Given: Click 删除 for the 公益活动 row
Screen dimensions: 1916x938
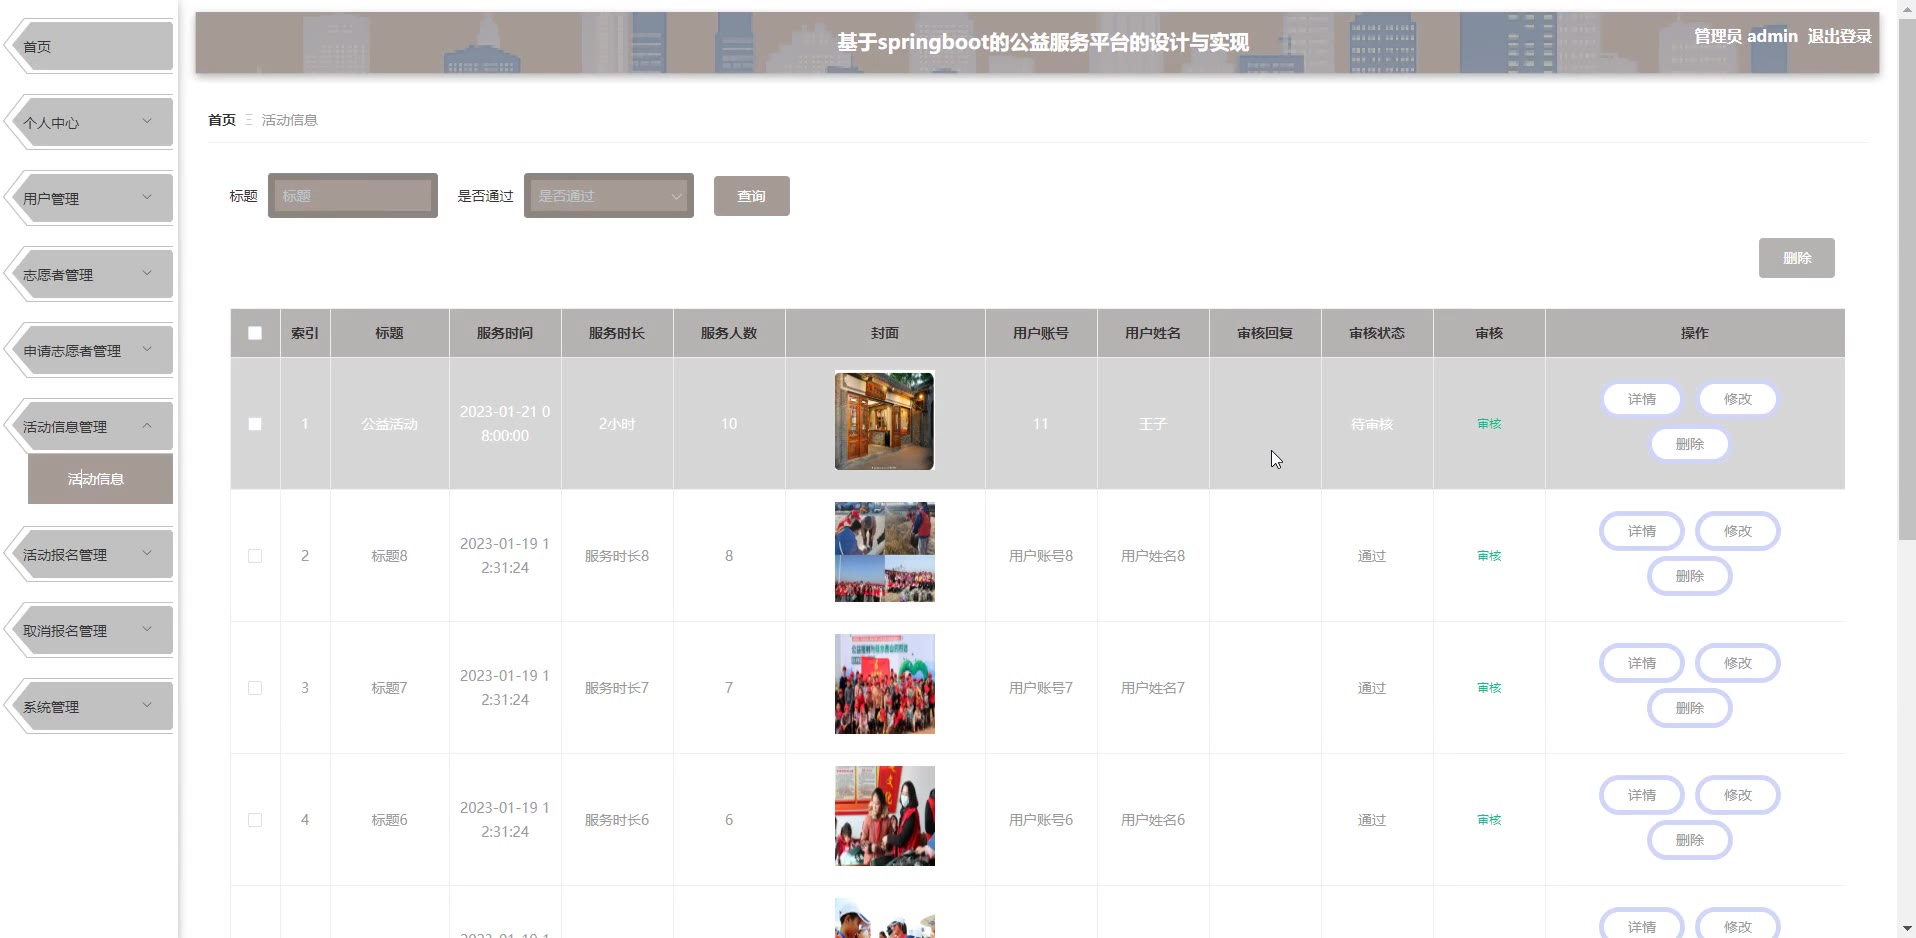Looking at the screenshot, I should pos(1690,444).
